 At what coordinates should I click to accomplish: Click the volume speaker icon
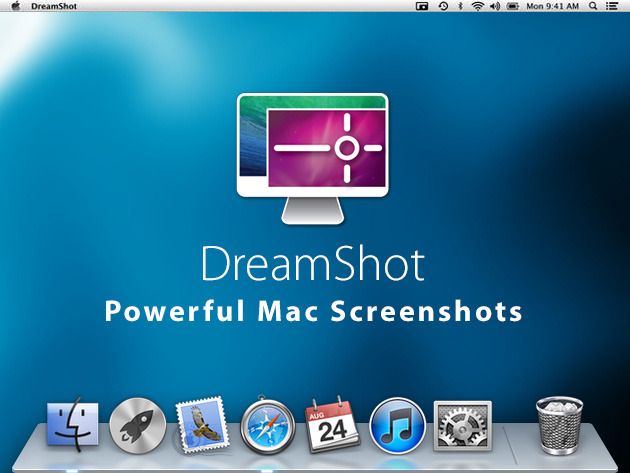495,6
